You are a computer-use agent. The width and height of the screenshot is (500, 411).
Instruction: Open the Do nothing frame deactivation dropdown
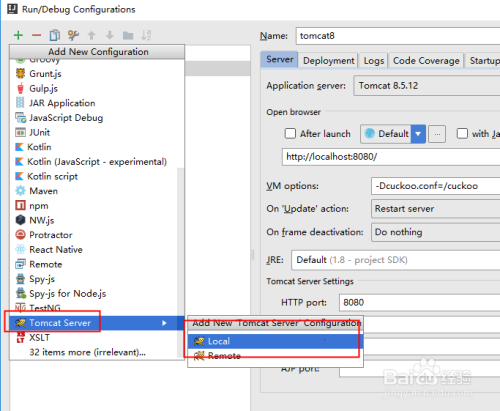435,232
